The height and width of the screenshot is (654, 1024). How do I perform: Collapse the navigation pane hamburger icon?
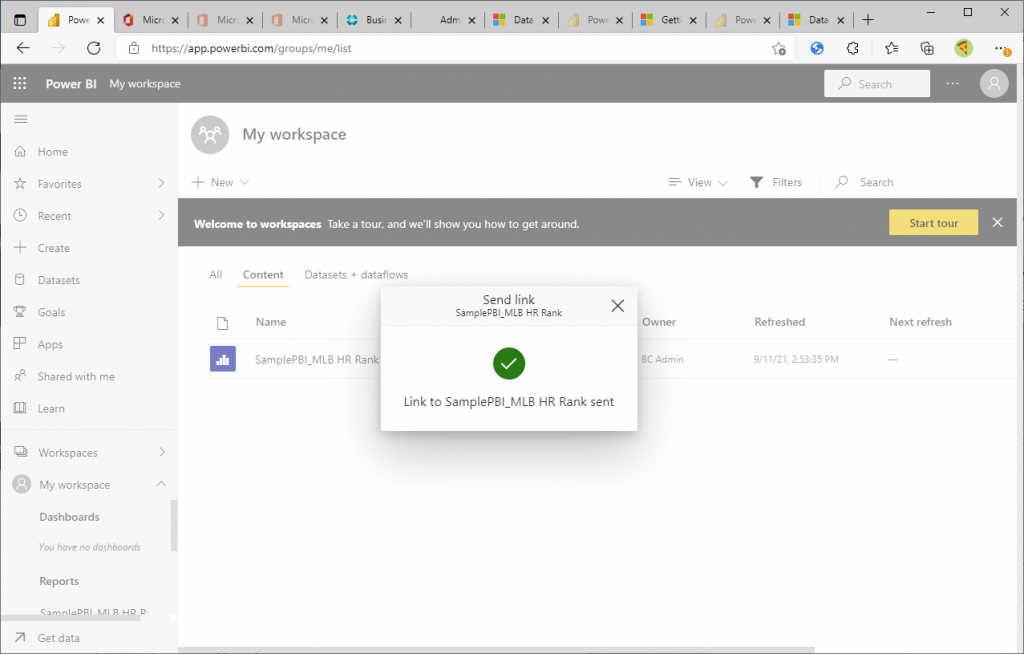point(21,119)
